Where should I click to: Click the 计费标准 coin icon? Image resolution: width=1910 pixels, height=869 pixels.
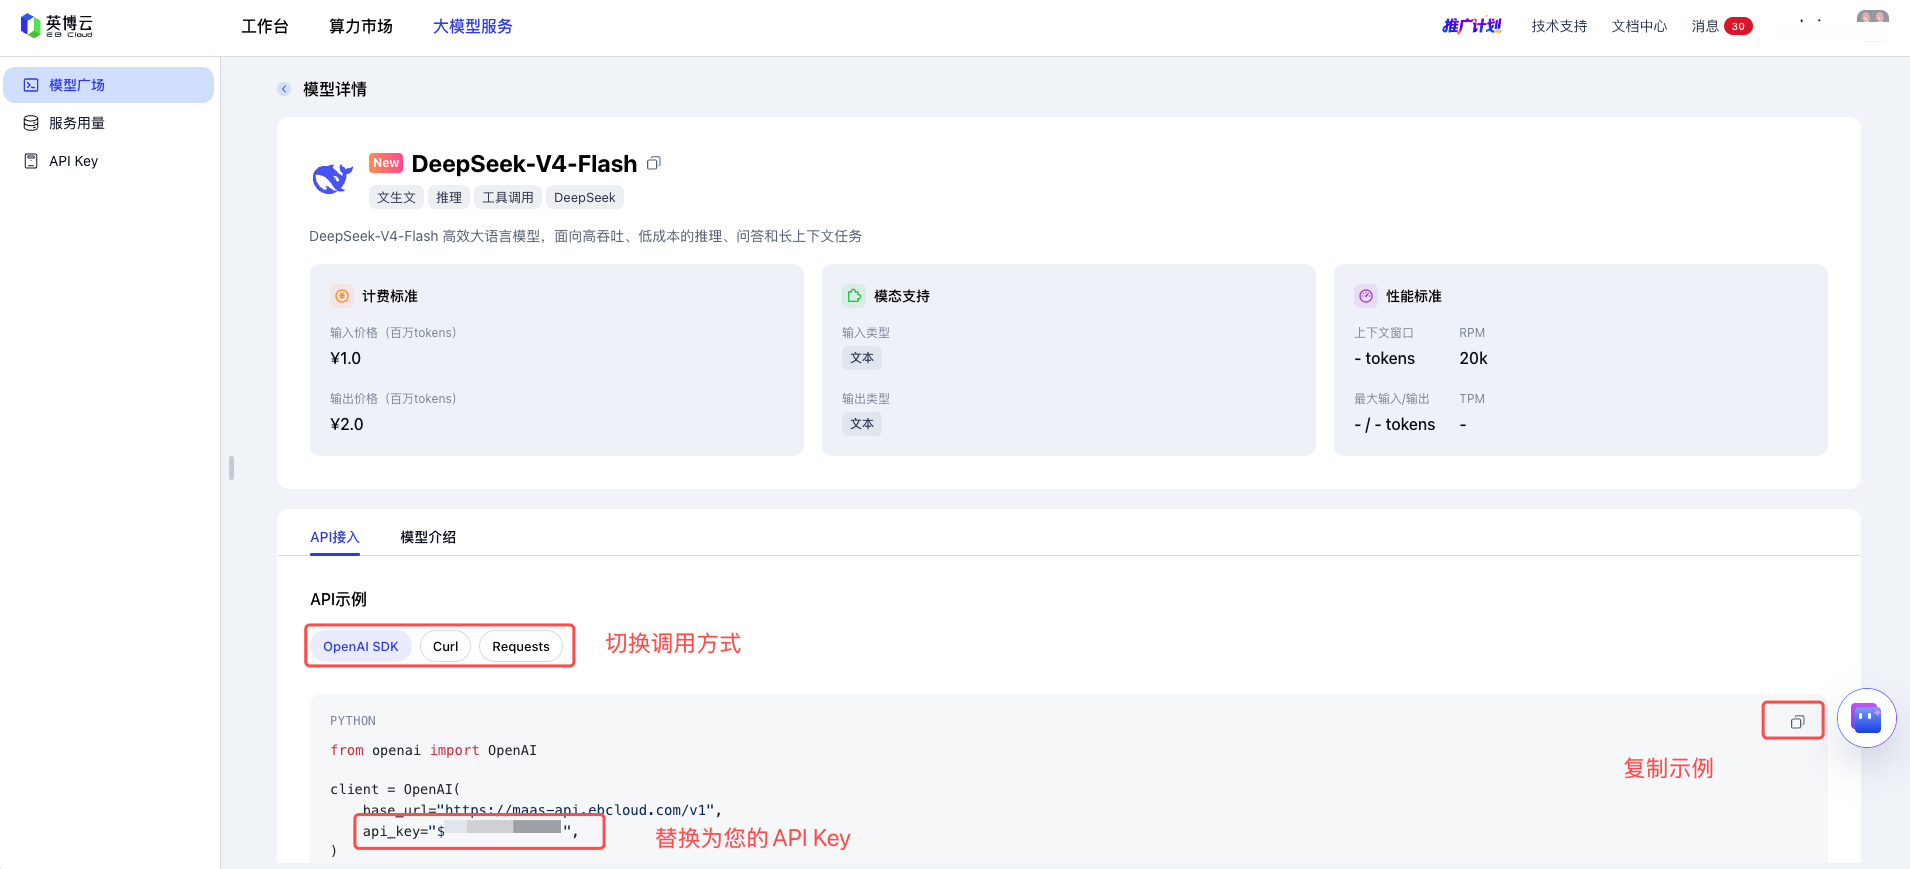[342, 296]
